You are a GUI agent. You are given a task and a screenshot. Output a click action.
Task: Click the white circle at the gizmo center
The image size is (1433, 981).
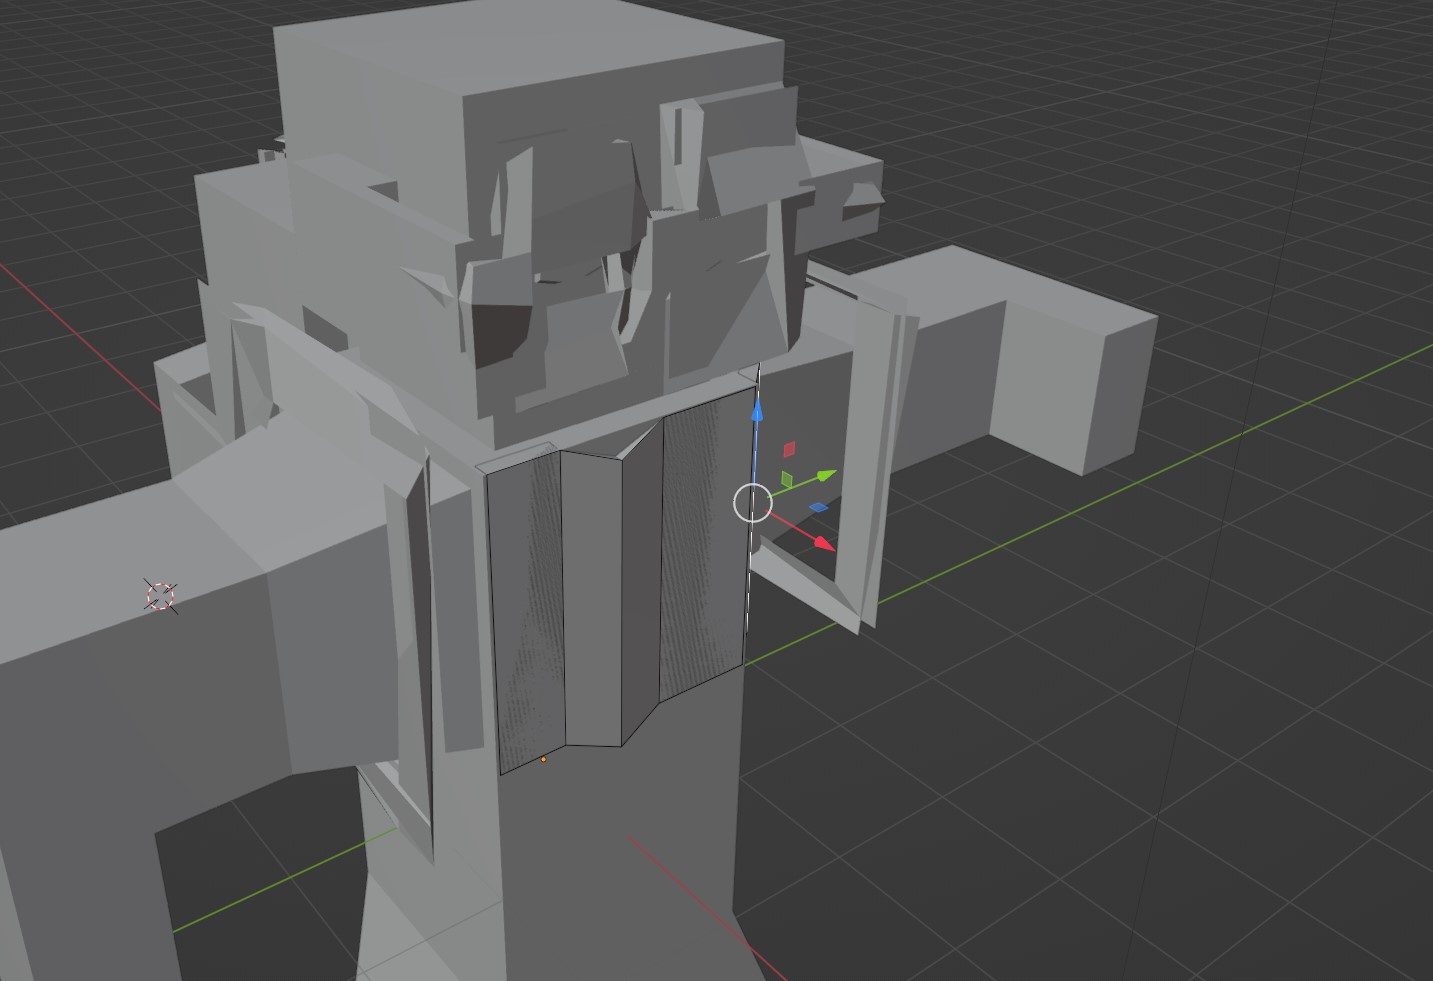click(753, 503)
